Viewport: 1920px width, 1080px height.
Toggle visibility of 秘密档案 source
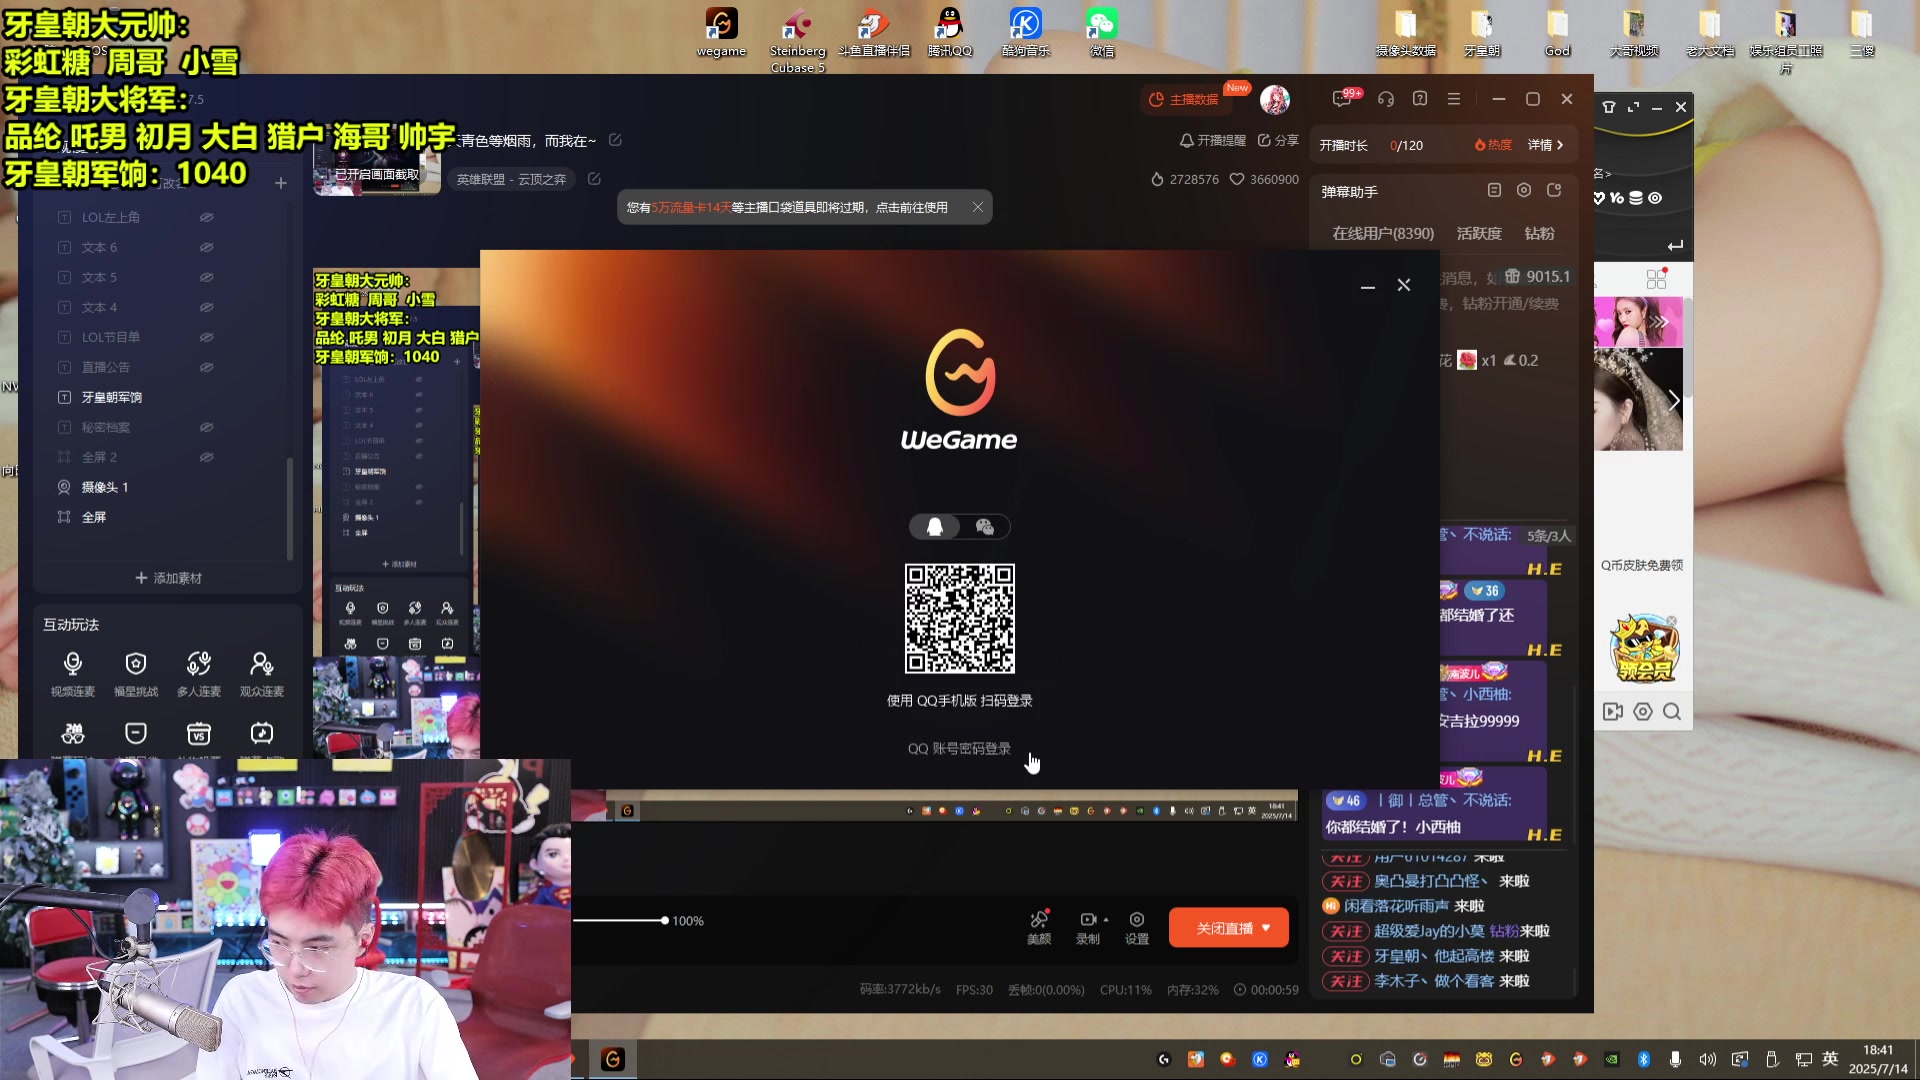tap(206, 427)
